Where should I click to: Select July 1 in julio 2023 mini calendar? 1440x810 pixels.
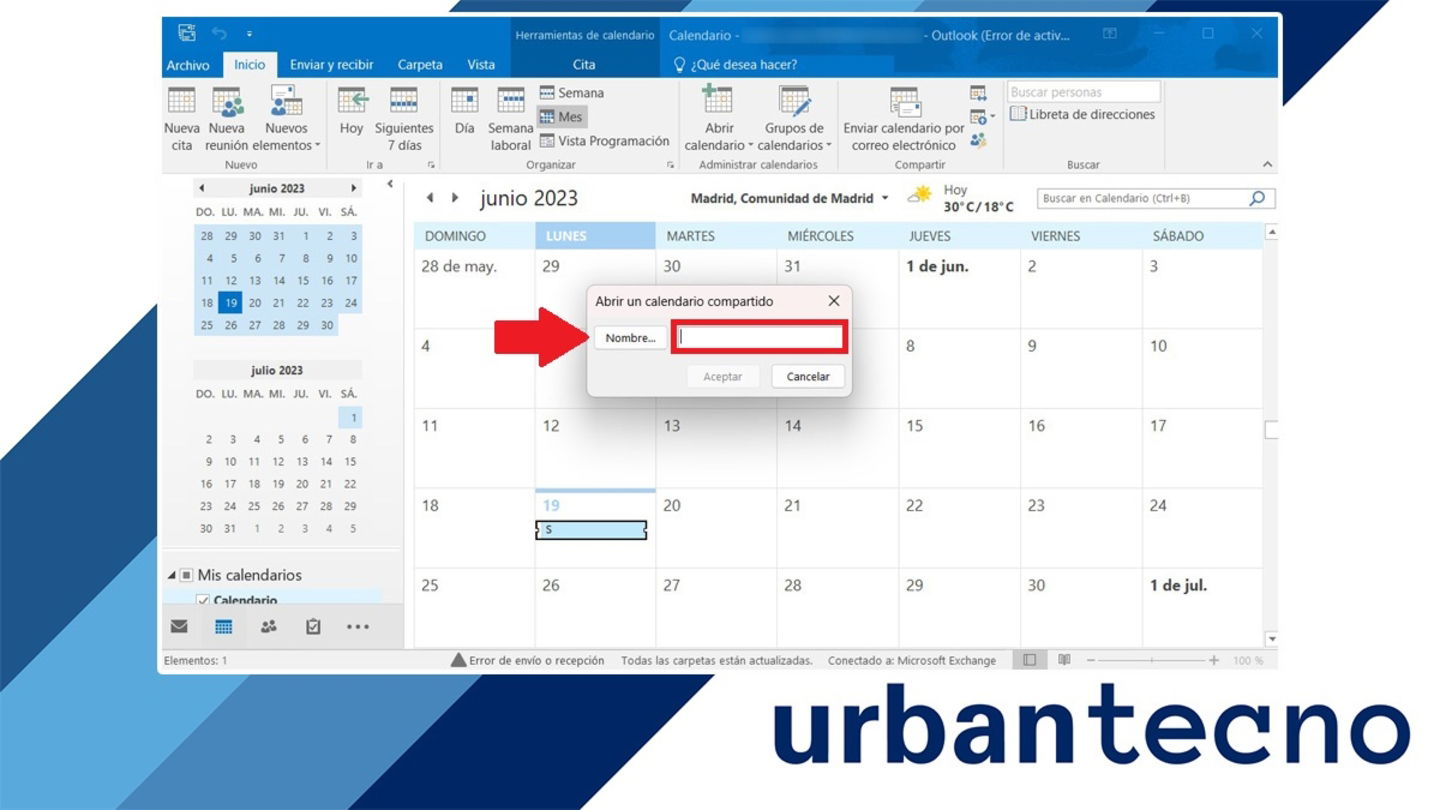(350, 418)
